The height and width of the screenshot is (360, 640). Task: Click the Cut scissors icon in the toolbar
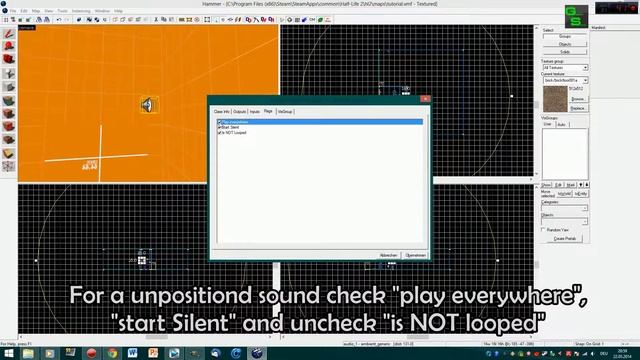[x=156, y=20]
